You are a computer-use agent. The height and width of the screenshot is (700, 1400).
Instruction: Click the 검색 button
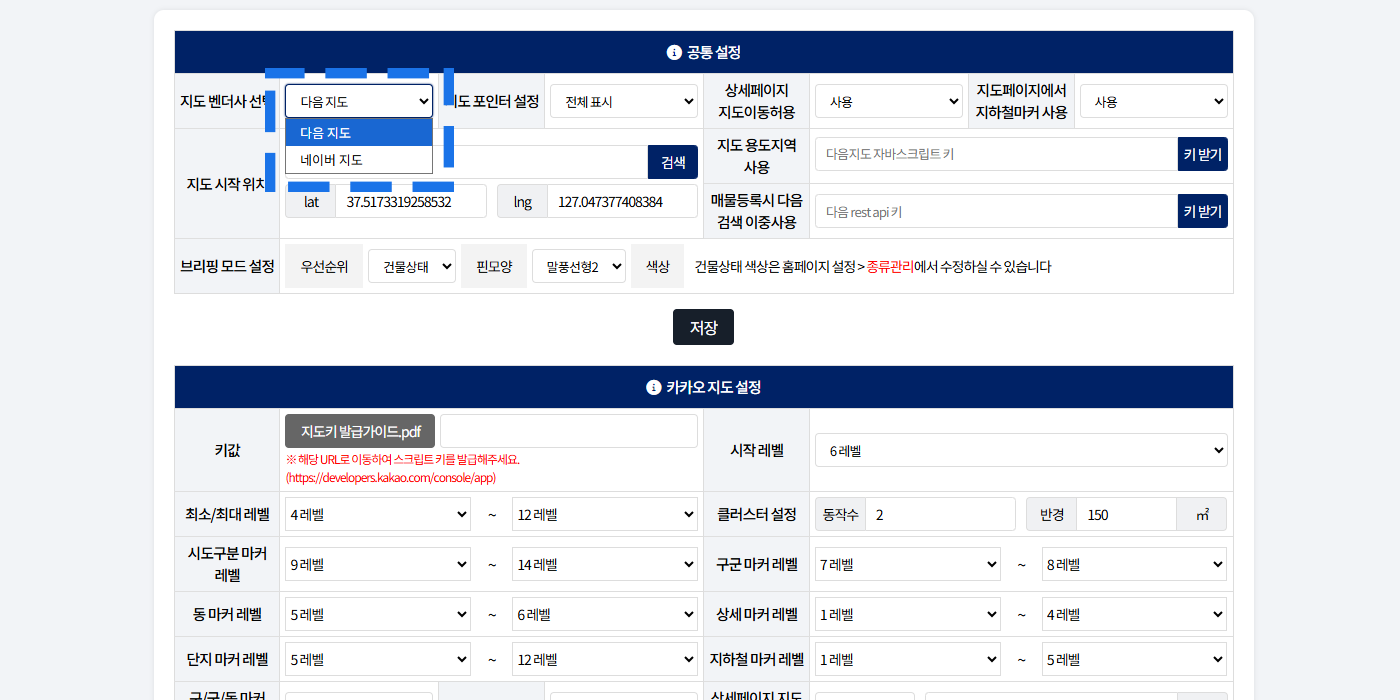tap(673, 162)
